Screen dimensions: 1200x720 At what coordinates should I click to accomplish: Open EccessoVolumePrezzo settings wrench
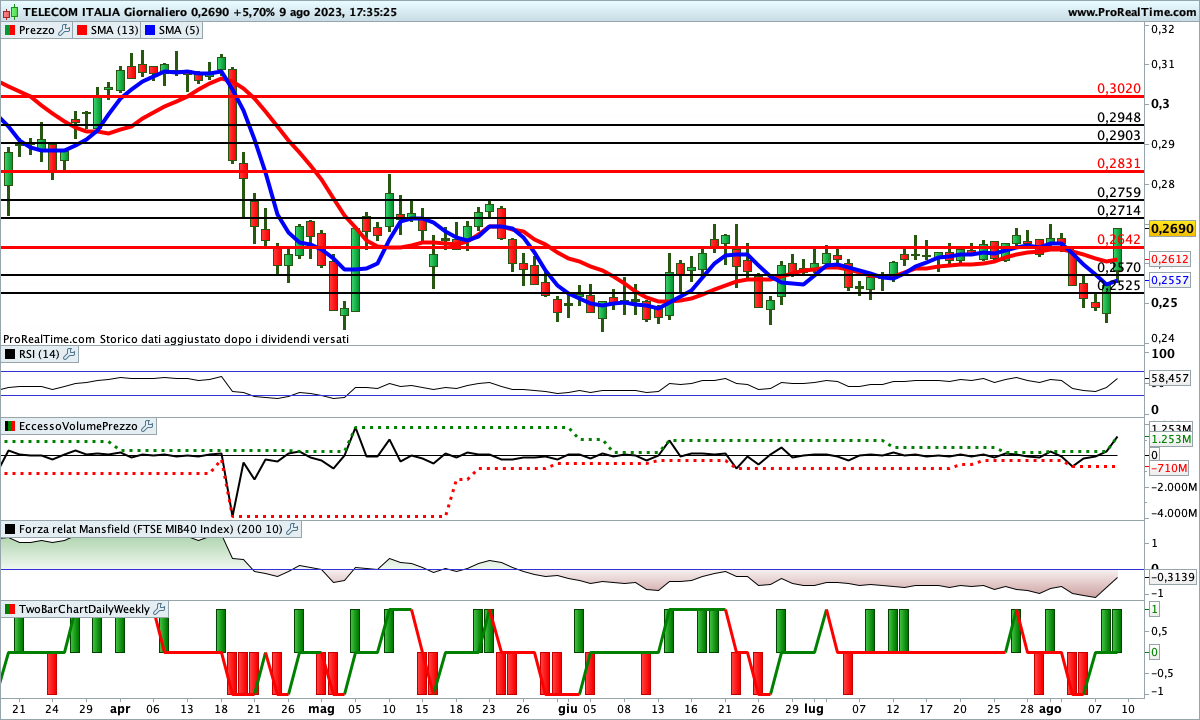pos(148,426)
